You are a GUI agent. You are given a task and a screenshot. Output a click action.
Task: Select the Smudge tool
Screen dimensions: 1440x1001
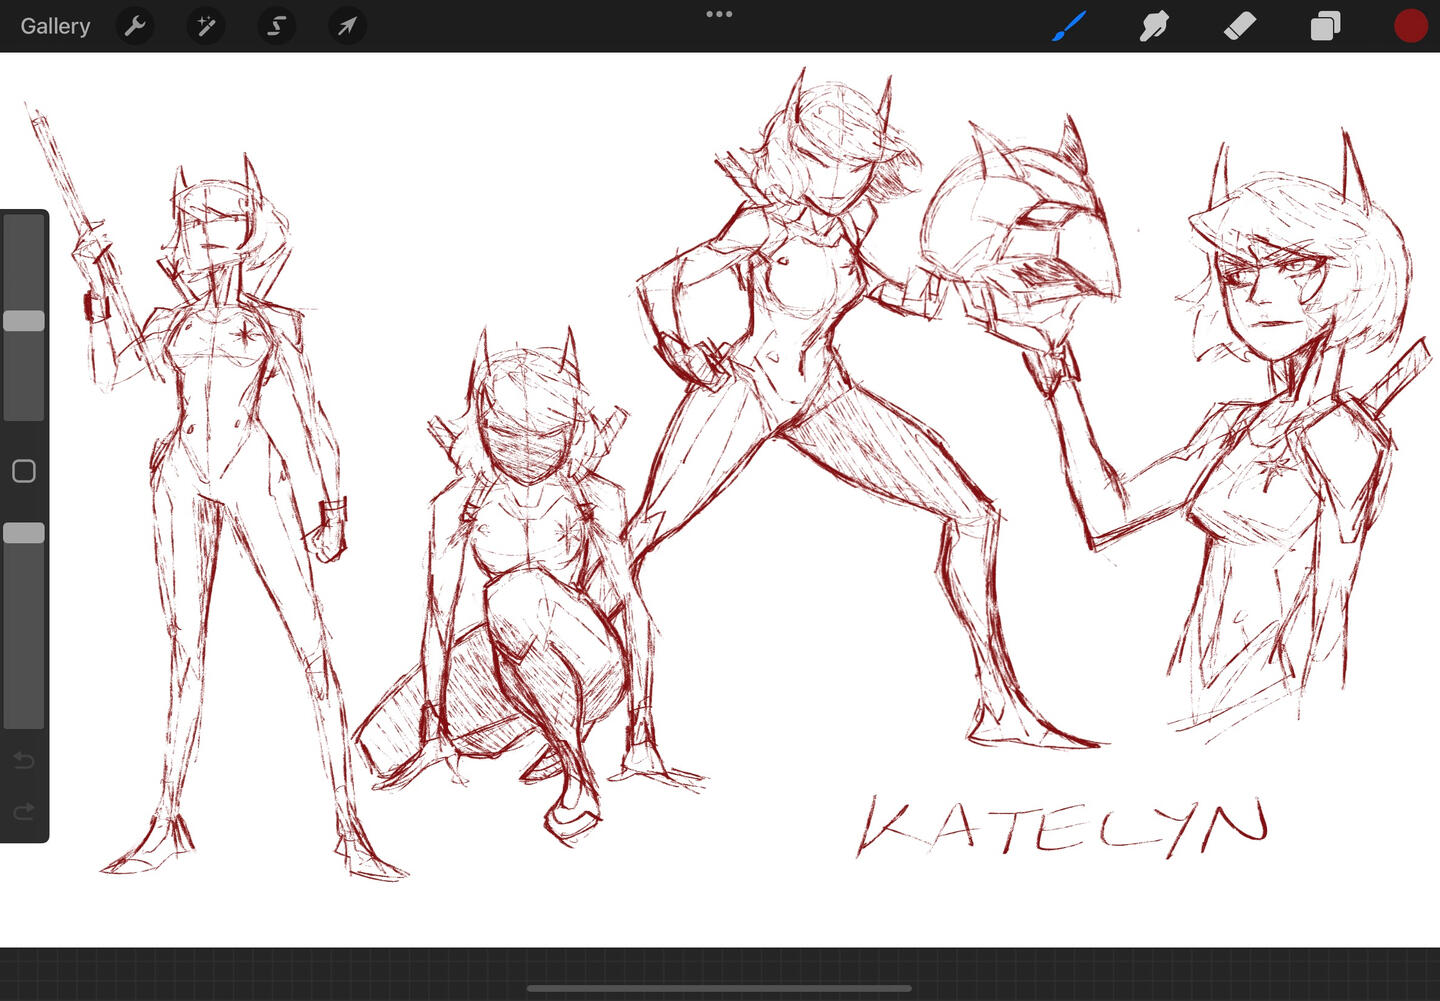pos(1154,26)
